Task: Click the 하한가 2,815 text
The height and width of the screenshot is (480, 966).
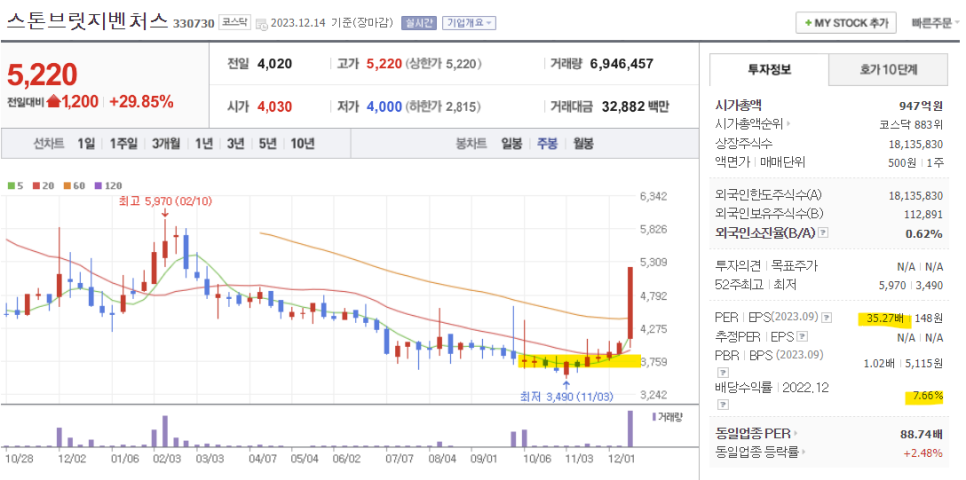Action: 442,106
